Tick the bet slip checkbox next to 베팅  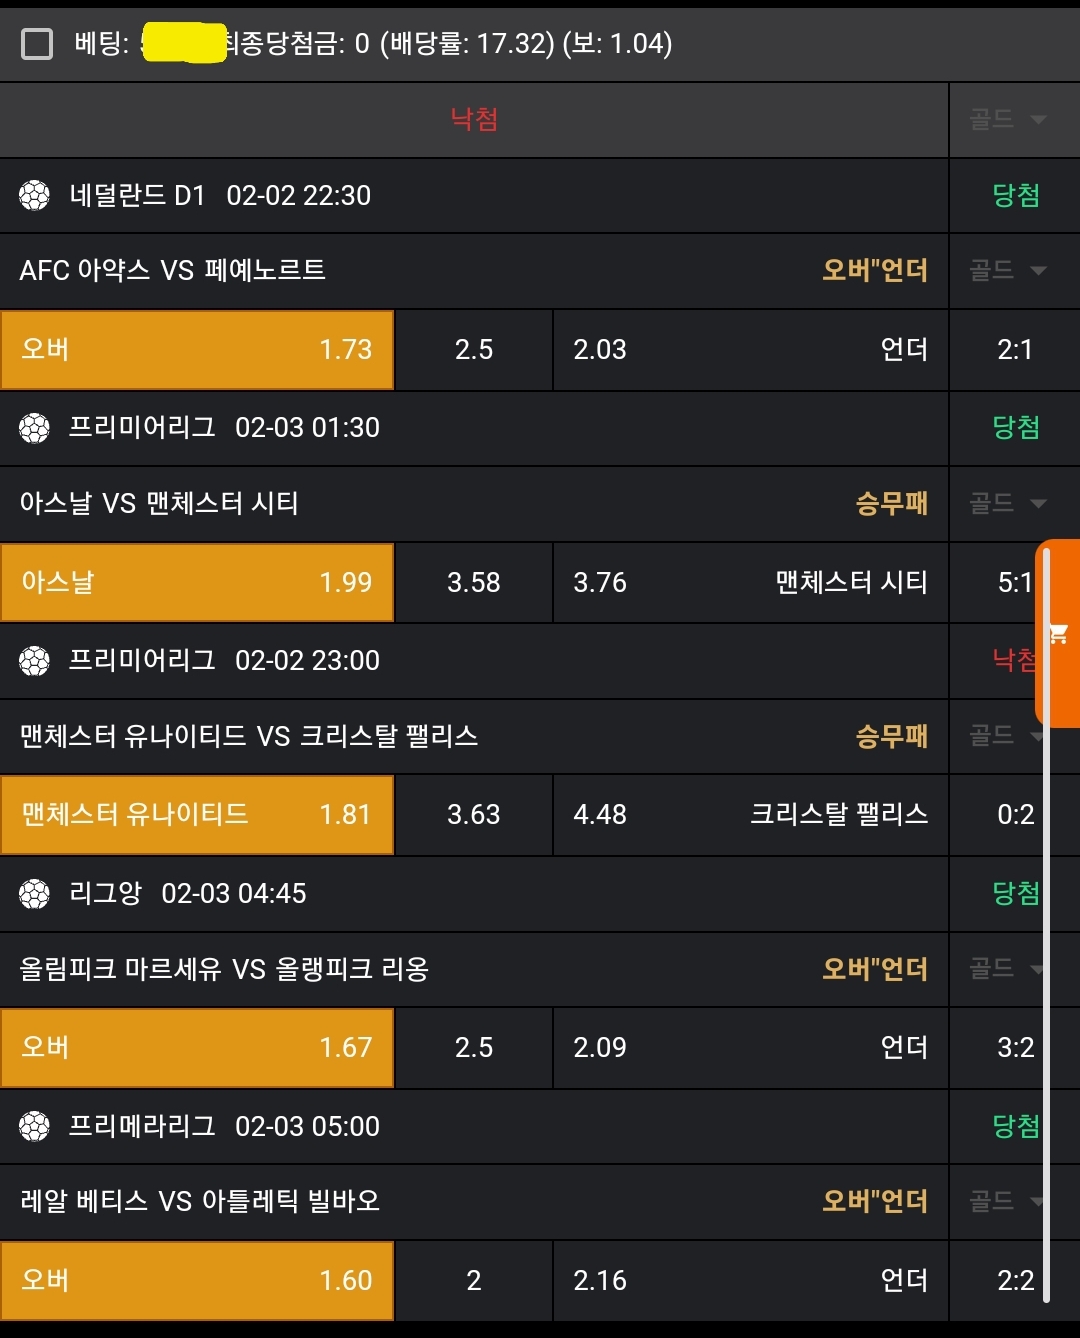tap(37, 44)
